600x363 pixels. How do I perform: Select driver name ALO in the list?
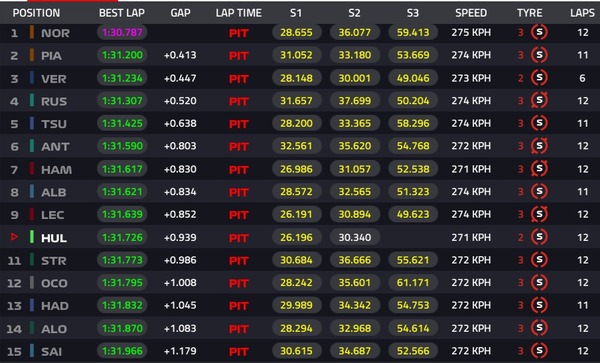(x=54, y=329)
